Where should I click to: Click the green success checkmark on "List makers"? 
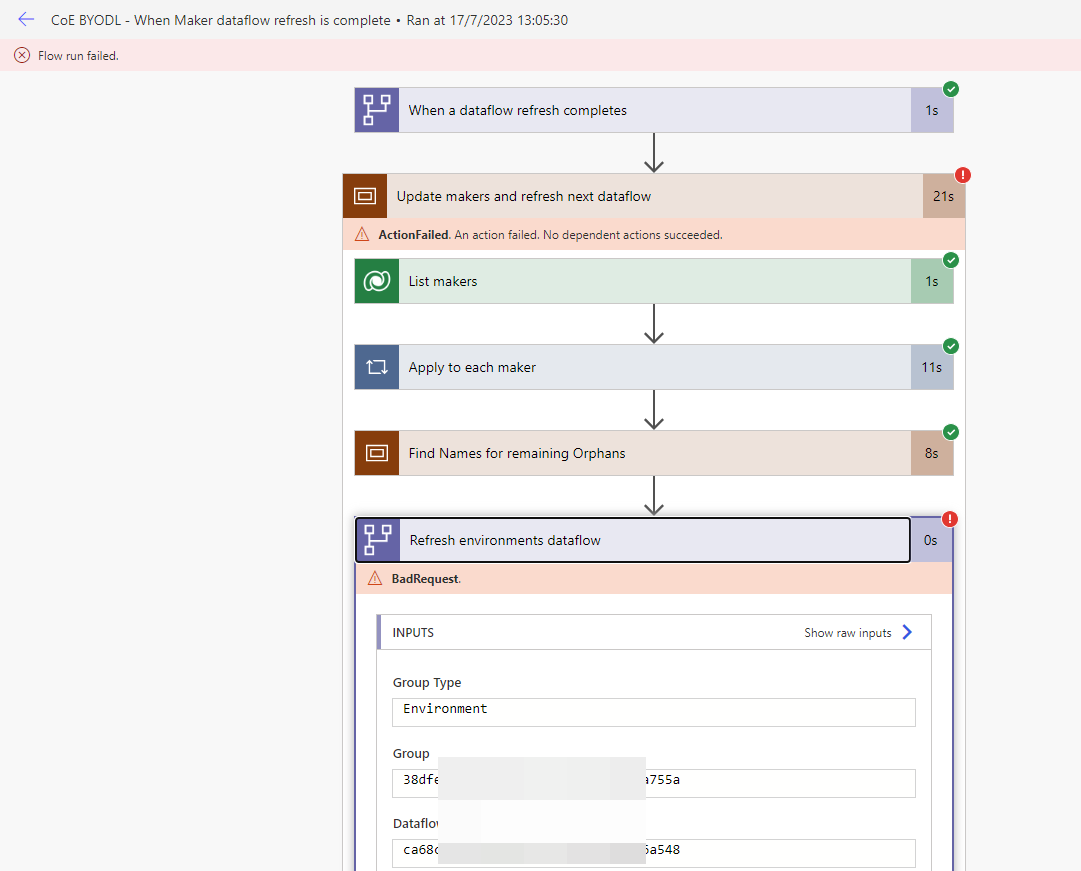click(951, 260)
